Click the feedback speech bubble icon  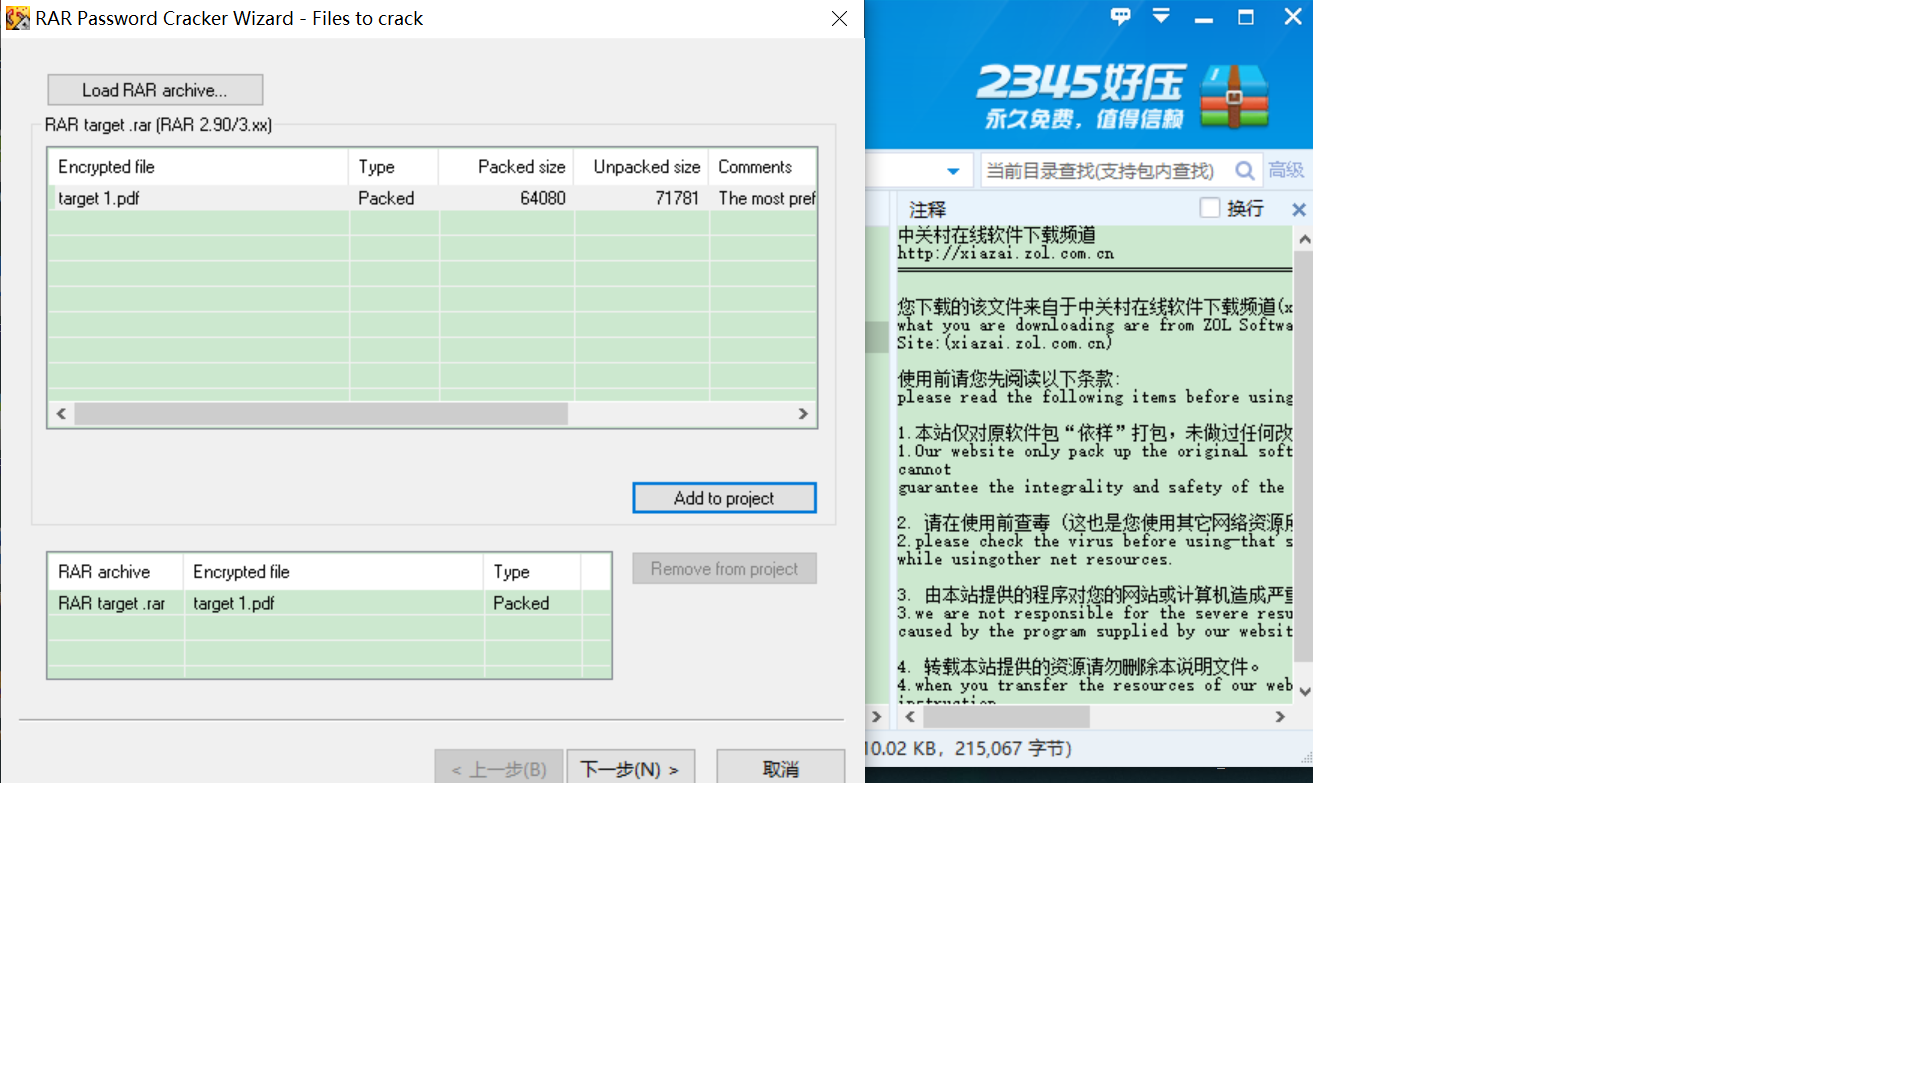coord(1120,16)
